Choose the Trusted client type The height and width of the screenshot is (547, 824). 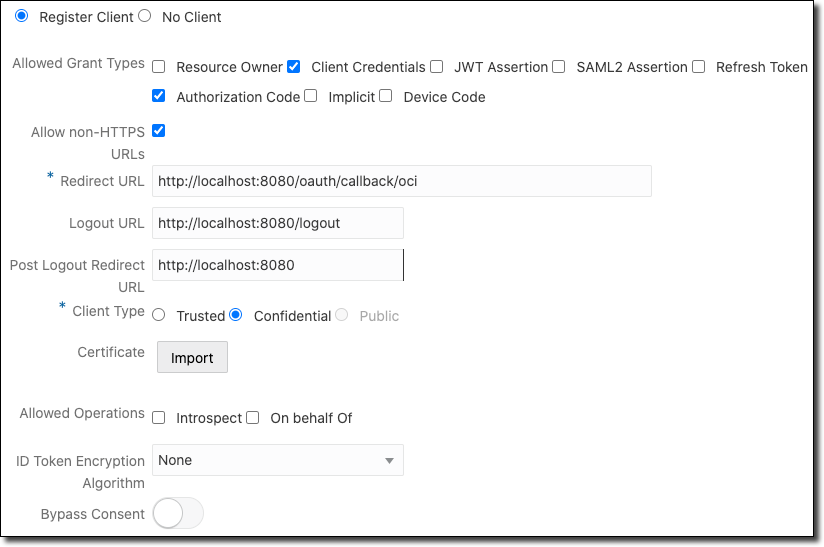tap(159, 315)
